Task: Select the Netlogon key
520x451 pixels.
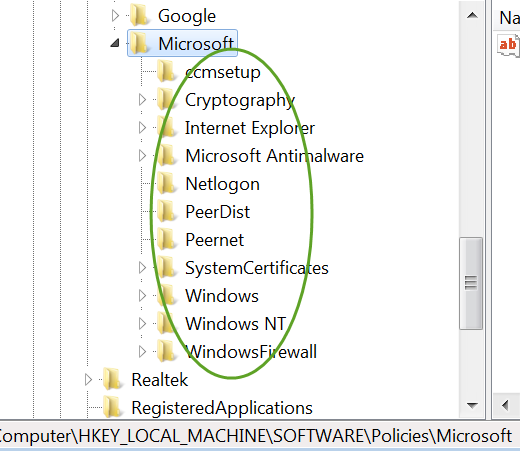Action: pyautogui.click(x=223, y=184)
